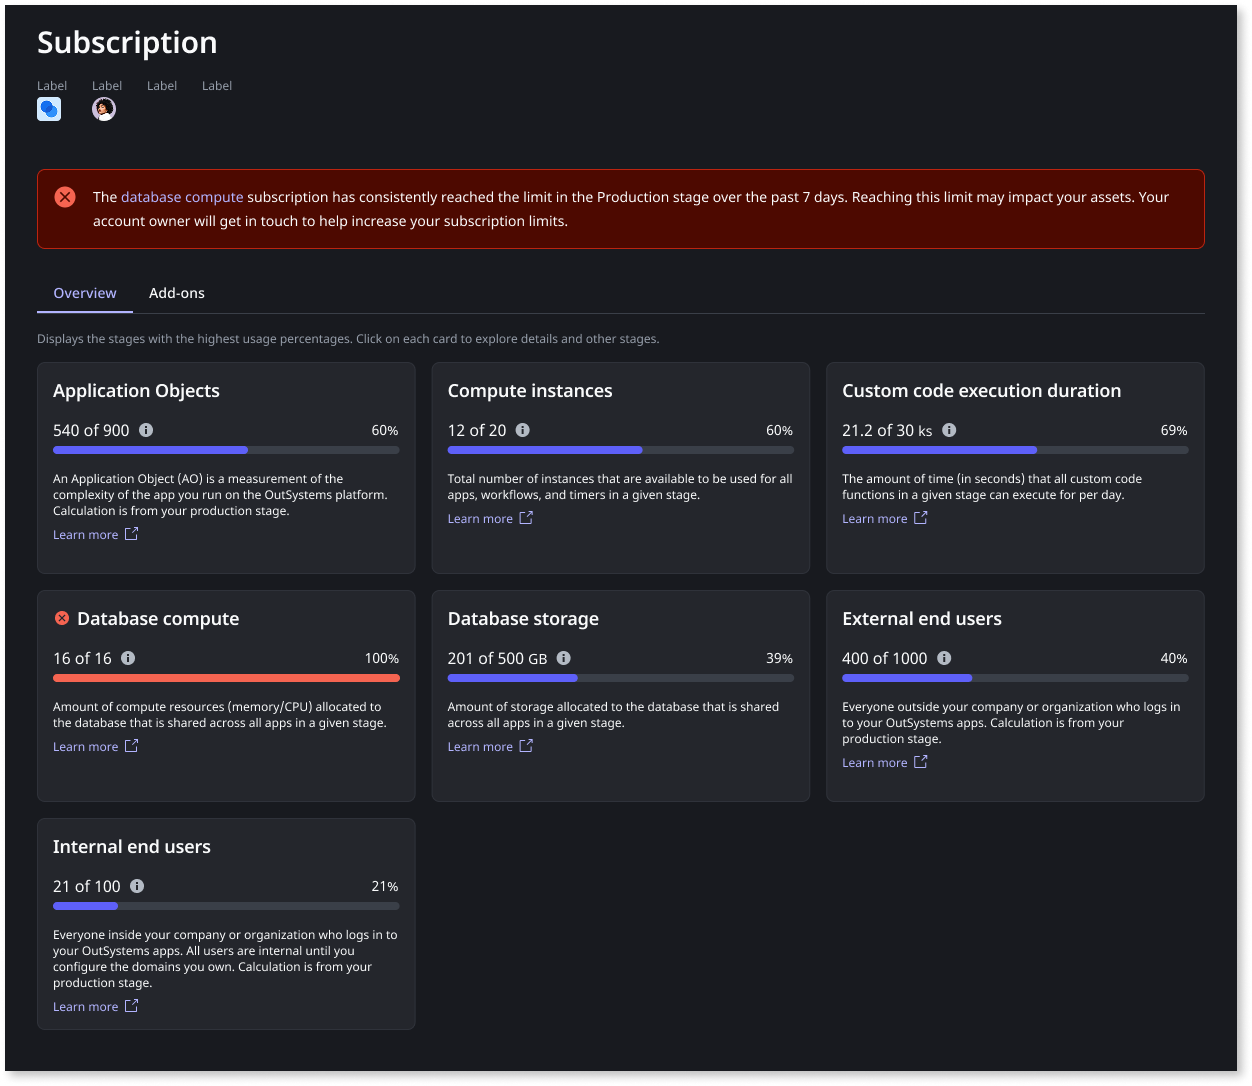1252x1086 pixels.
Task: Select the Overview tab
Action: coord(84,293)
